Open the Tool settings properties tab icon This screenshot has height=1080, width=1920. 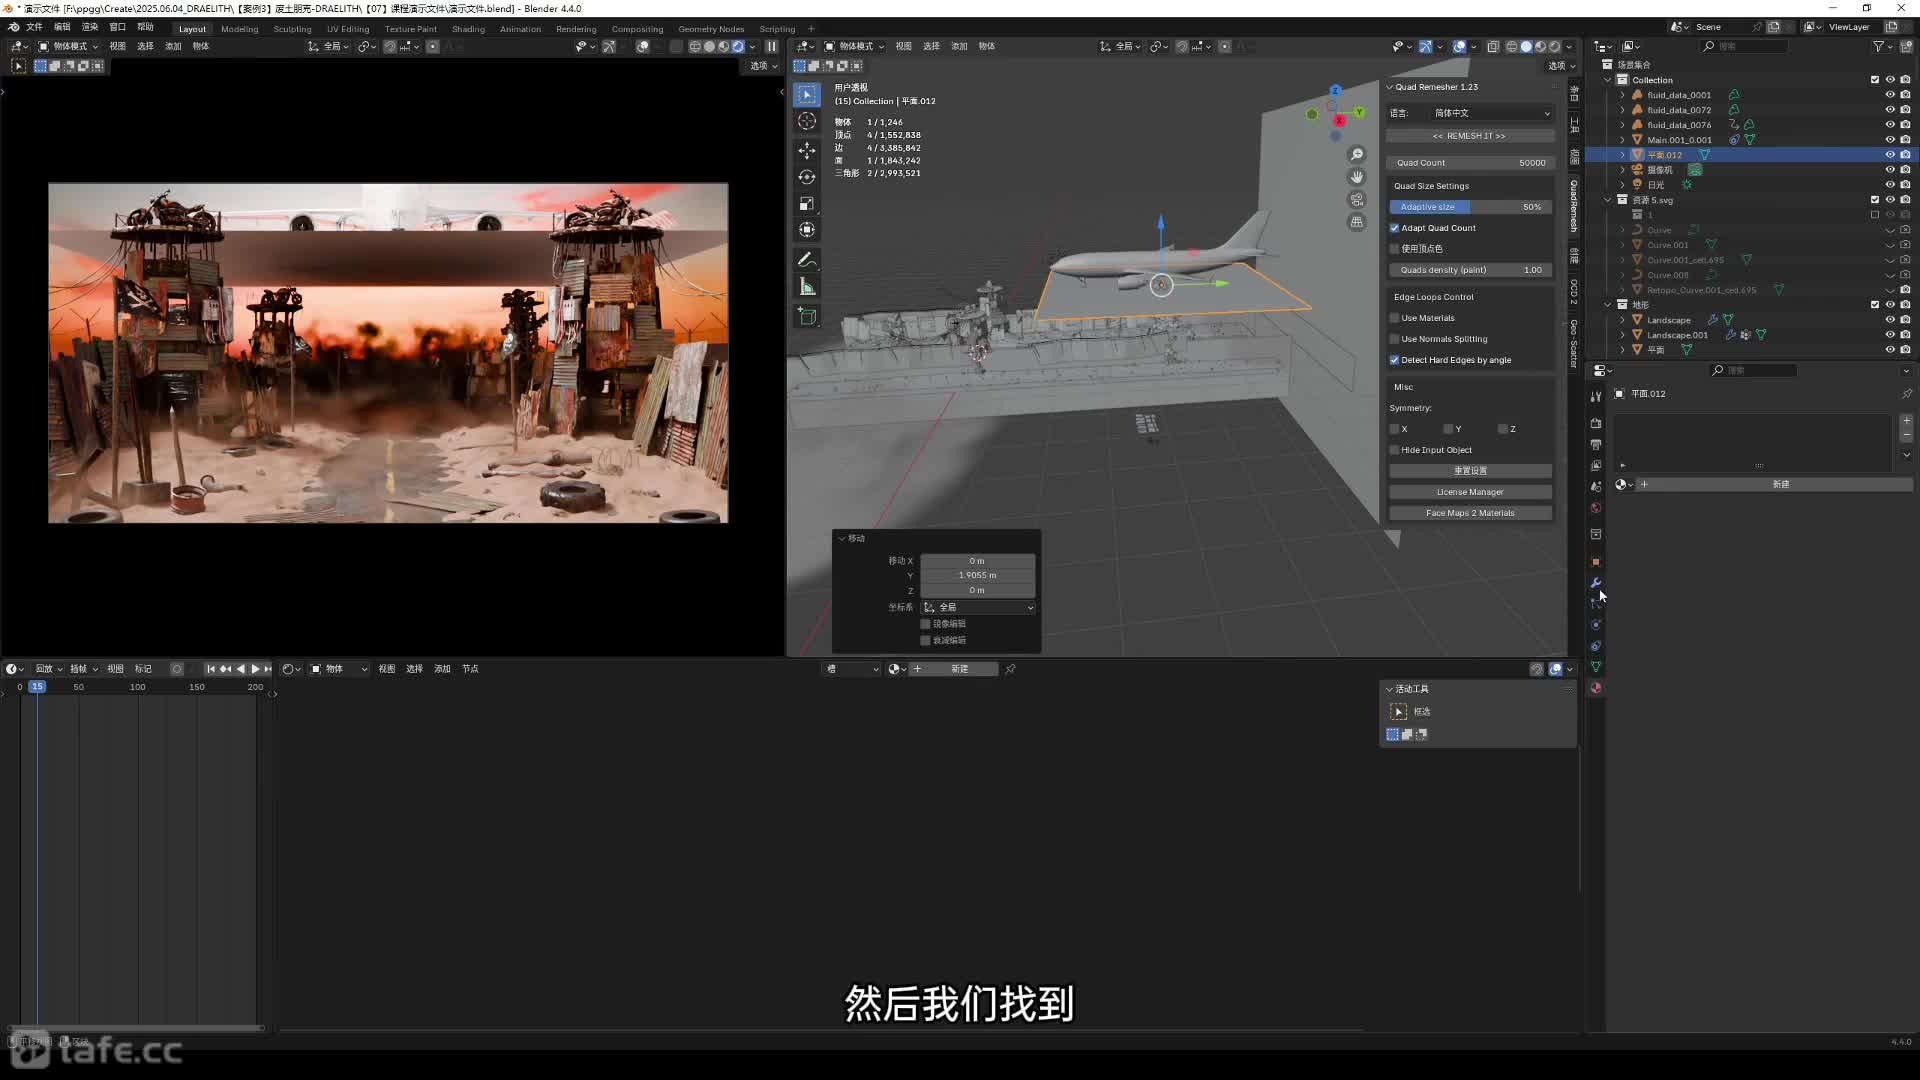pos(1596,396)
